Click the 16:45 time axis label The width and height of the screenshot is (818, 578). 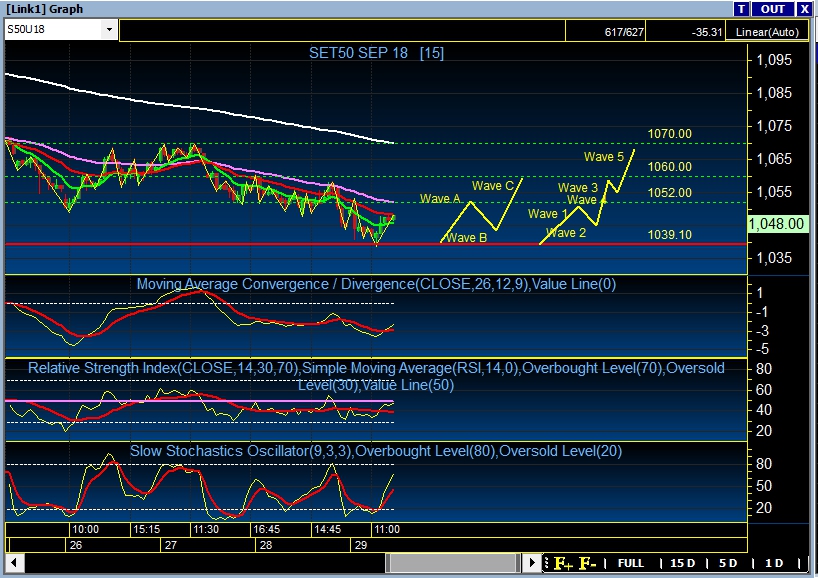(x=267, y=529)
